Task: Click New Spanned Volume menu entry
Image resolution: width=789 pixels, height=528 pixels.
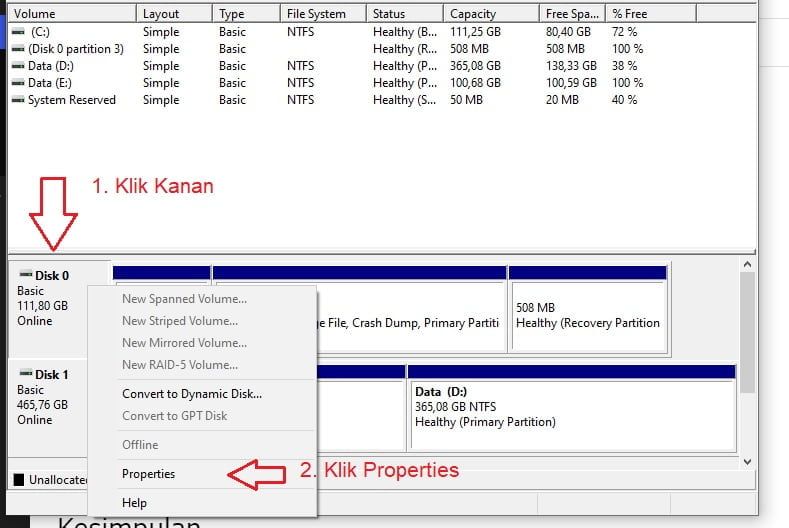Action: [203, 299]
